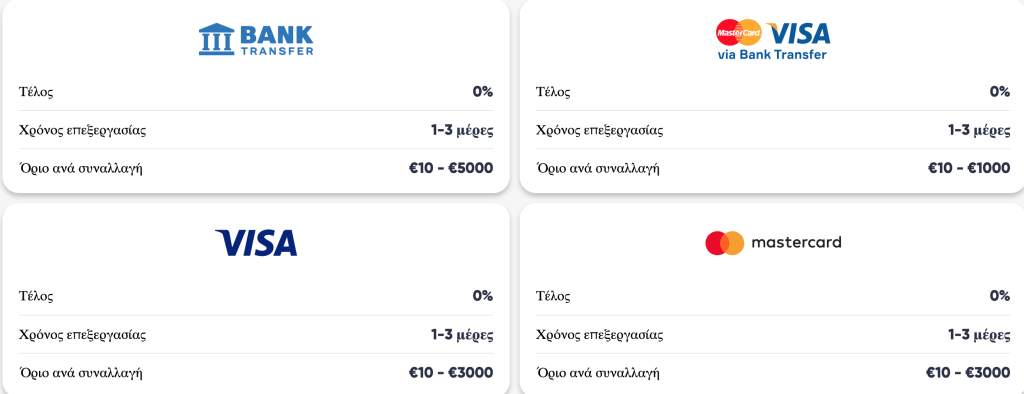Click the VISA card's €10 - €3000 limit
Viewport: 1024px width, 394px height.
click(x=451, y=373)
